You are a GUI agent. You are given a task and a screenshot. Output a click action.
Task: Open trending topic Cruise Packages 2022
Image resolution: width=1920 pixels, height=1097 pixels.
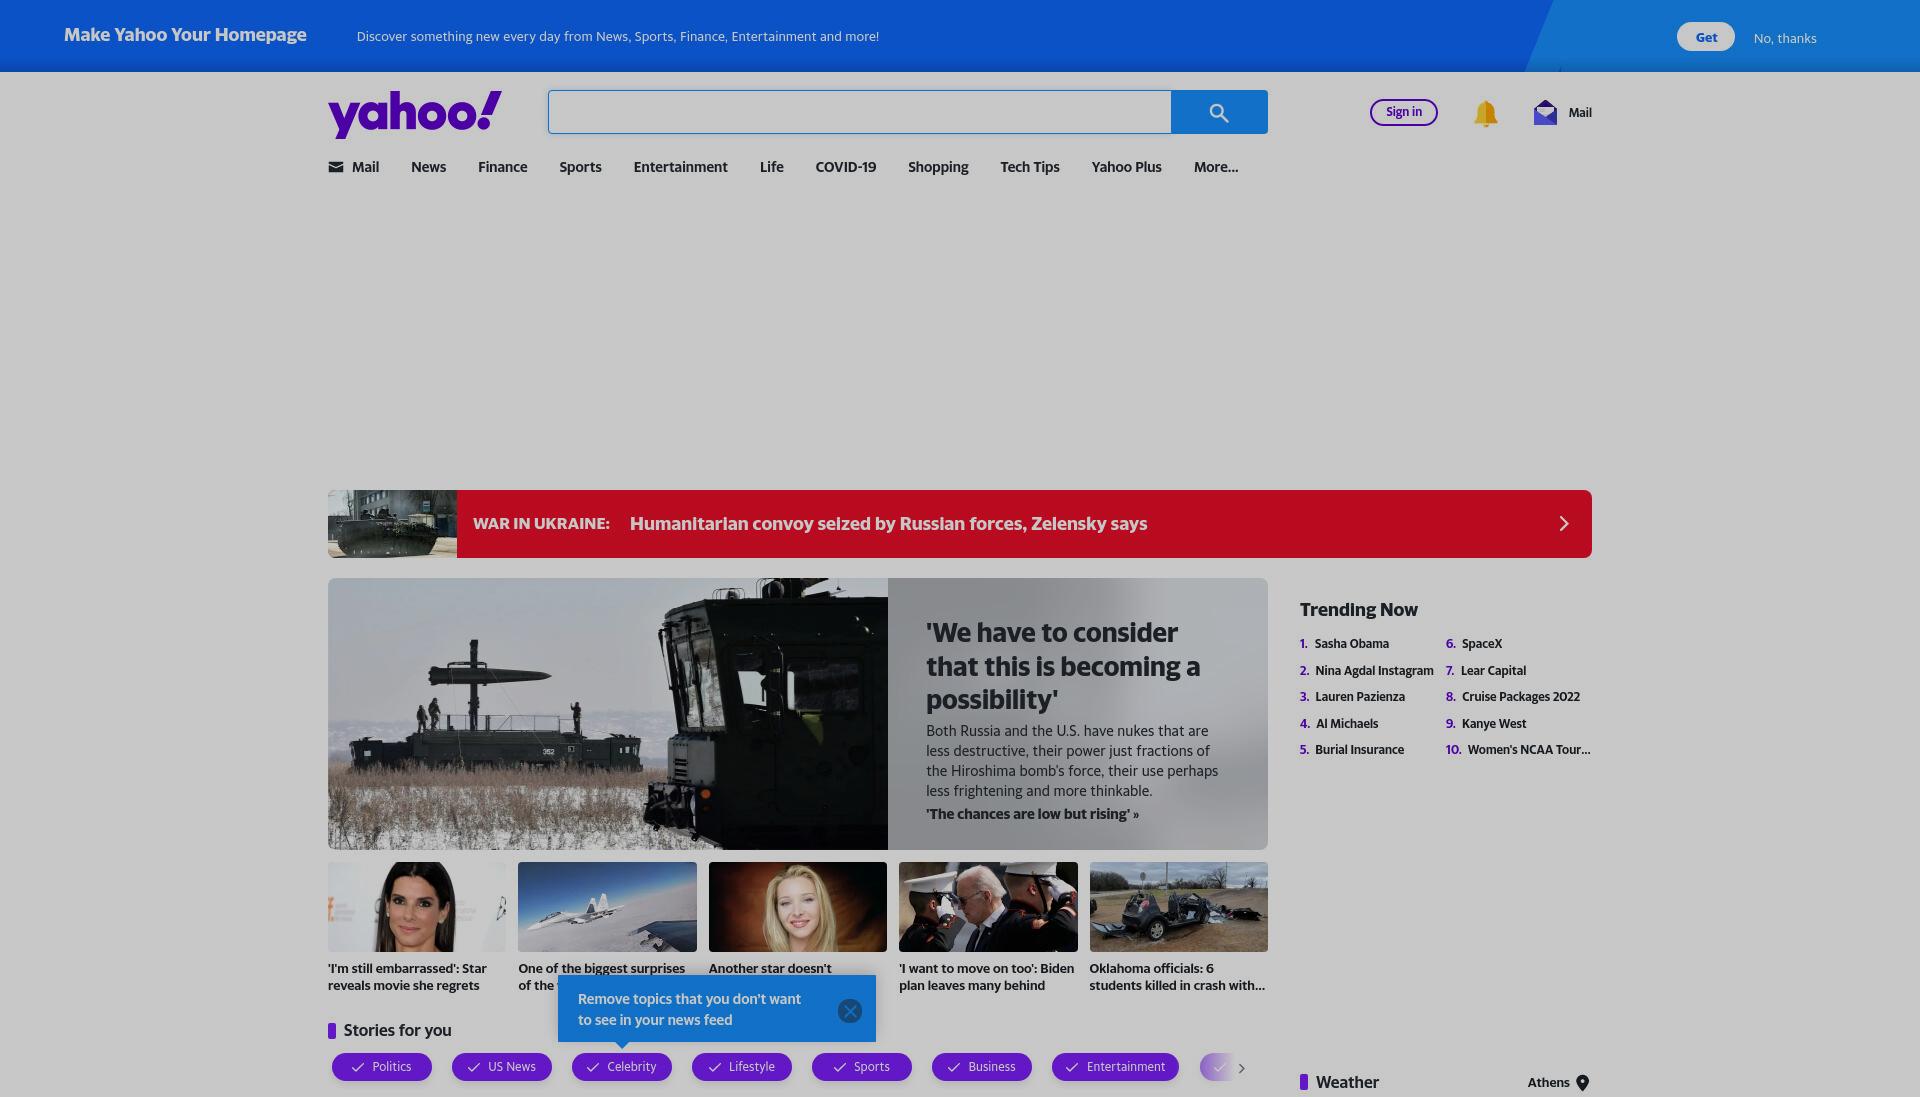(x=1520, y=697)
